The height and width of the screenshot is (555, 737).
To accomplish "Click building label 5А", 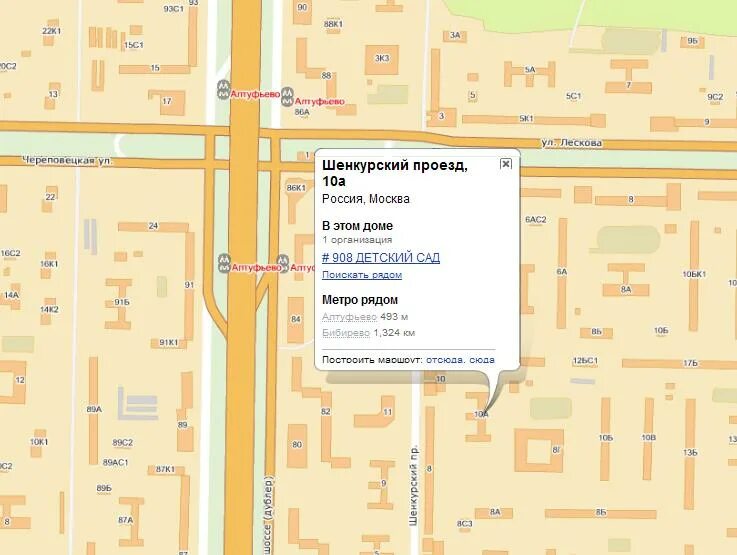I will click(530, 70).
